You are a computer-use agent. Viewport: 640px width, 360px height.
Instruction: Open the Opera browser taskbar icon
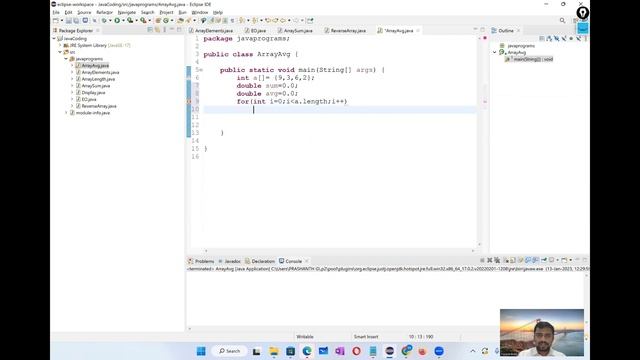[x=356, y=351]
